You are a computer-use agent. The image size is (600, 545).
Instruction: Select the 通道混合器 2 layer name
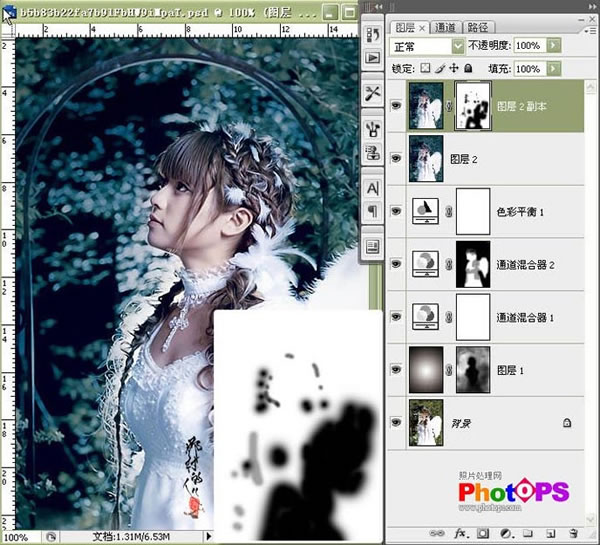pyautogui.click(x=525, y=264)
